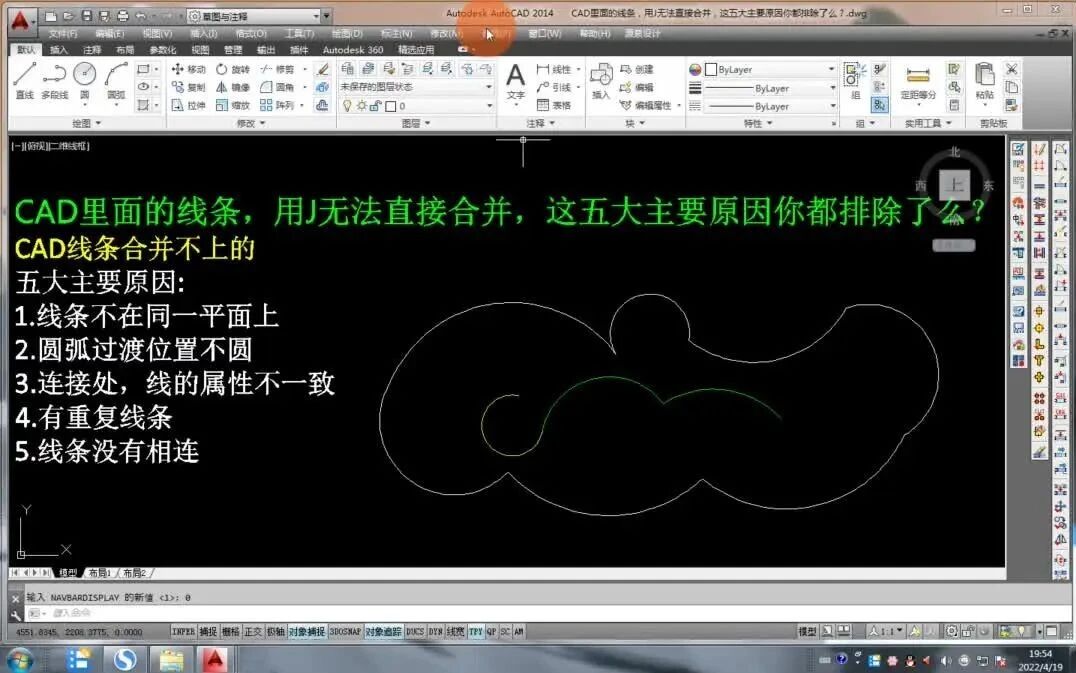
Task: Click the scissors Cut icon in 剪贴板
Action: 1011,69
